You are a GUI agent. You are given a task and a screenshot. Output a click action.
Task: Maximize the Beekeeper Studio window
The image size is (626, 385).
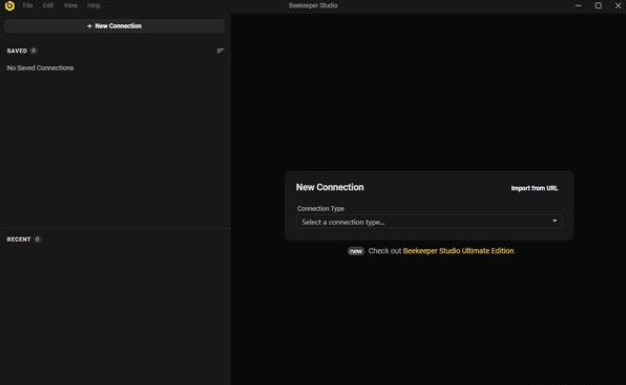(x=598, y=6)
